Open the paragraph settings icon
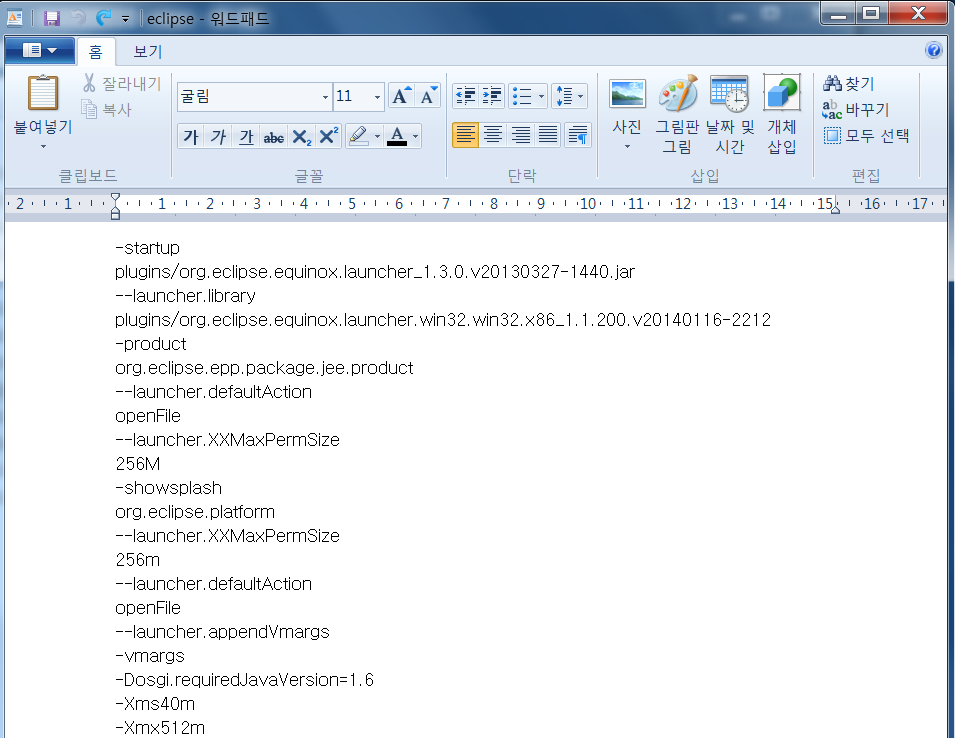This screenshot has width=955, height=738. (578, 135)
